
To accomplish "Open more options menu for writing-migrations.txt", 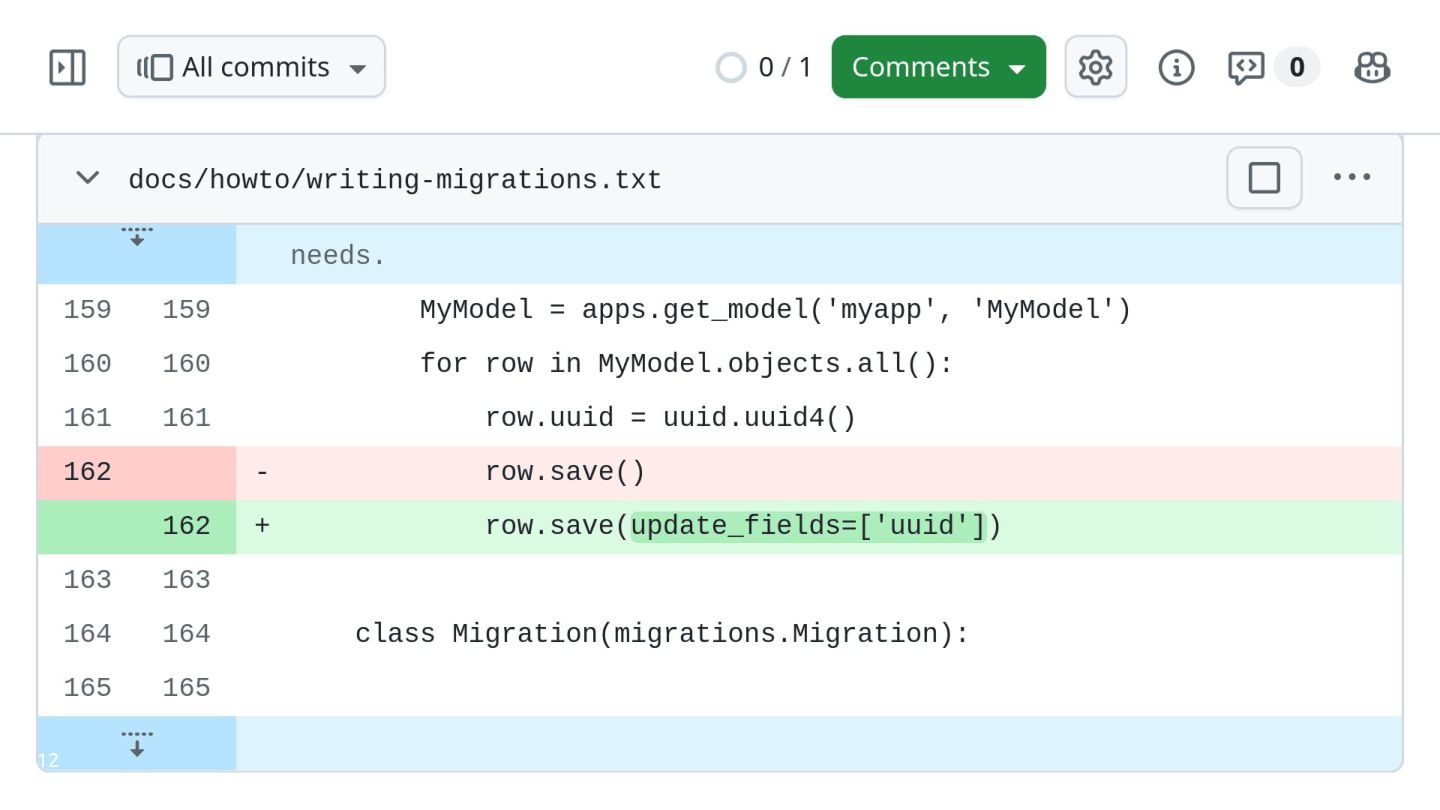I will [1352, 178].
